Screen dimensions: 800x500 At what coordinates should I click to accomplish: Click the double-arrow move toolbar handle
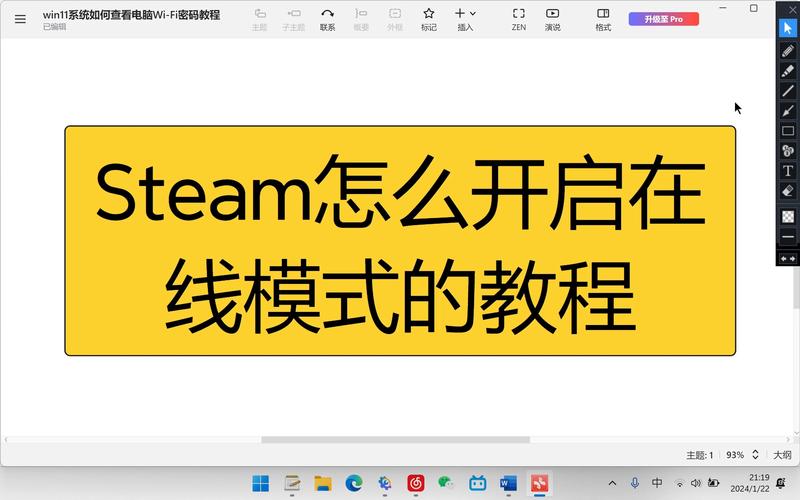[788, 259]
